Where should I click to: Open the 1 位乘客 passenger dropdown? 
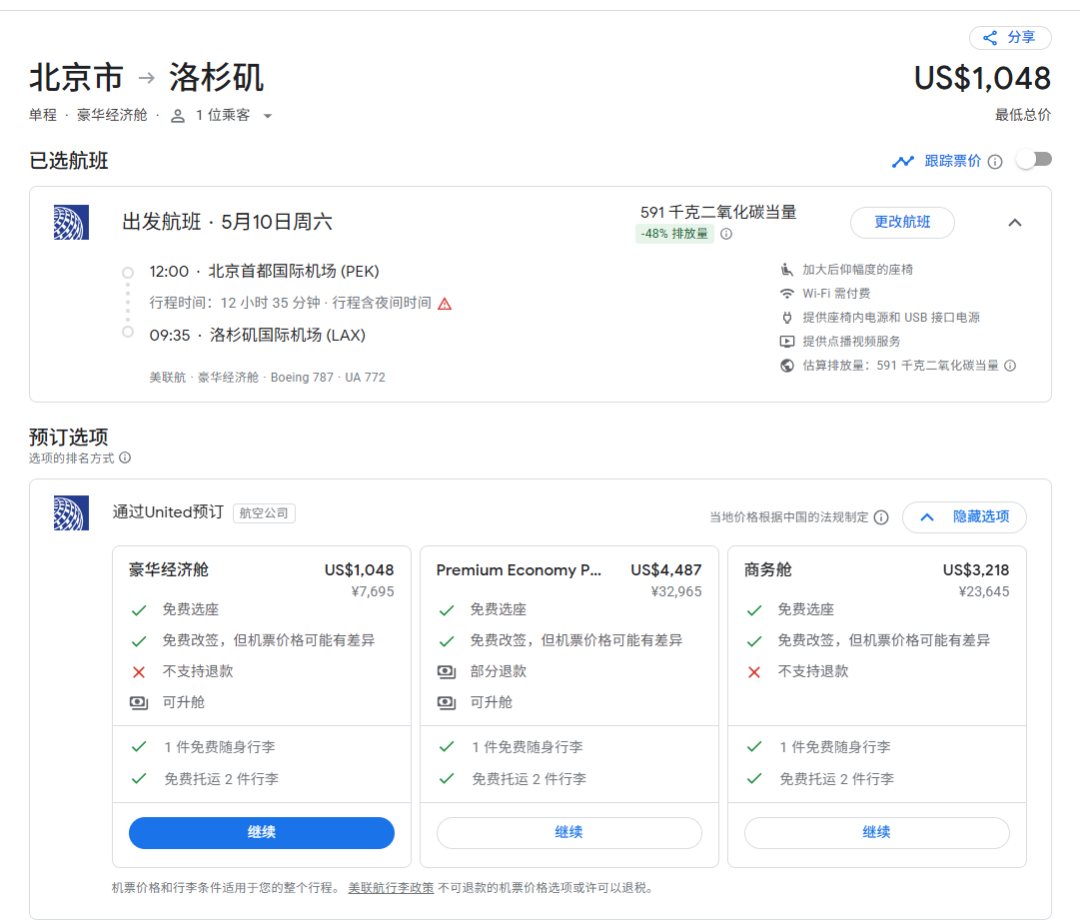tap(222, 116)
